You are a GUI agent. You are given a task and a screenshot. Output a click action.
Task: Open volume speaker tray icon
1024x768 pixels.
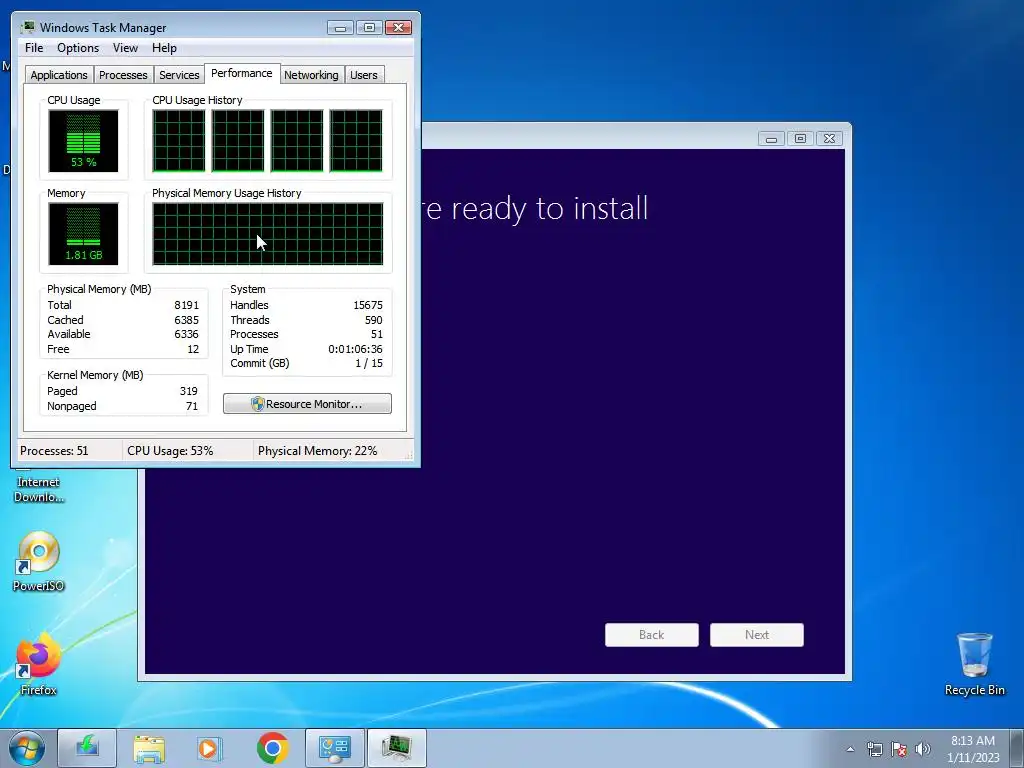[x=923, y=749]
